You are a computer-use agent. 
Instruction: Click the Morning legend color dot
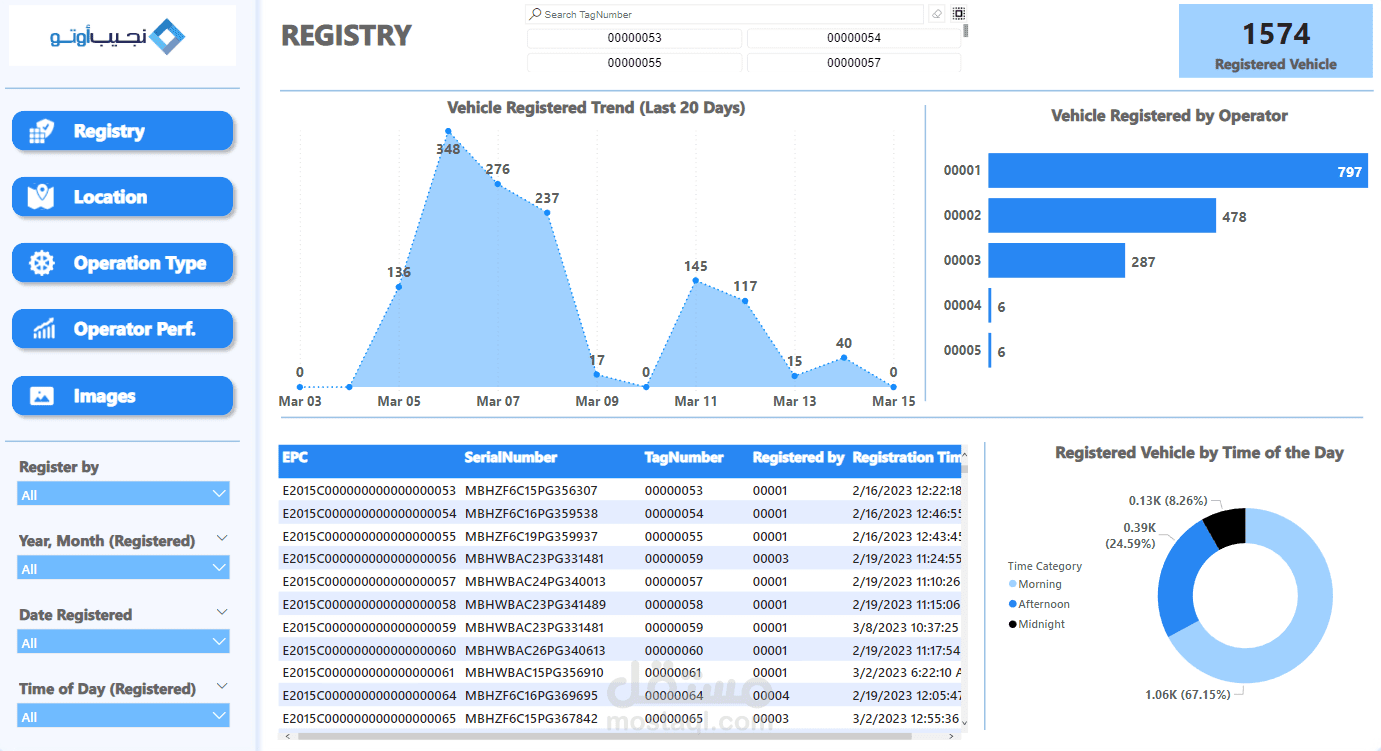[1012, 584]
